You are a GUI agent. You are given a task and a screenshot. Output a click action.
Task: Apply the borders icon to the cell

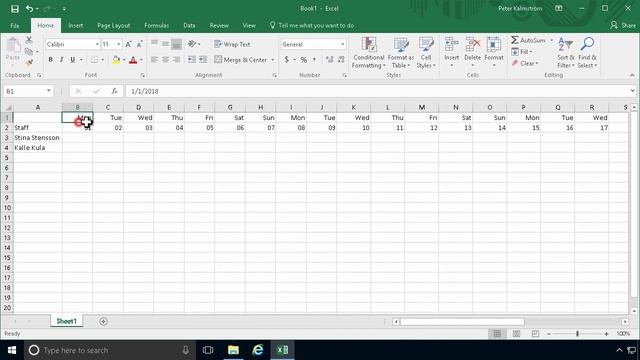94,60
